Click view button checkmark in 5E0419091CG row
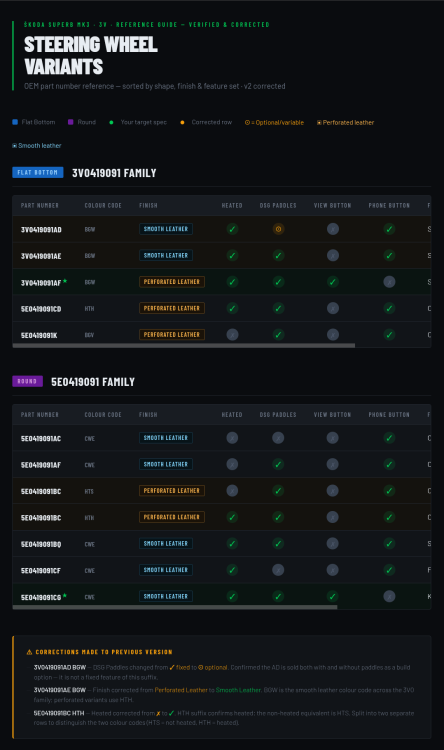Viewport: 444px width, 750px height. click(x=333, y=596)
